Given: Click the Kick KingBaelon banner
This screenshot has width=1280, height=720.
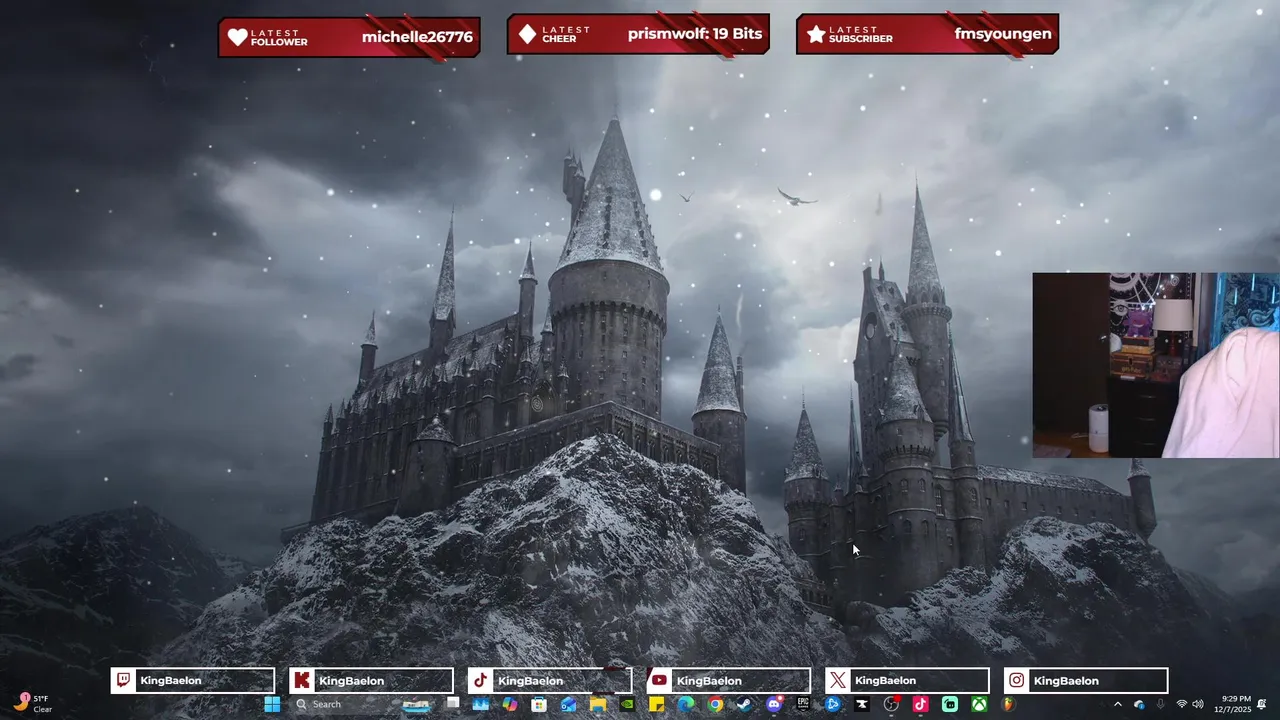Looking at the screenshot, I should 371,681.
